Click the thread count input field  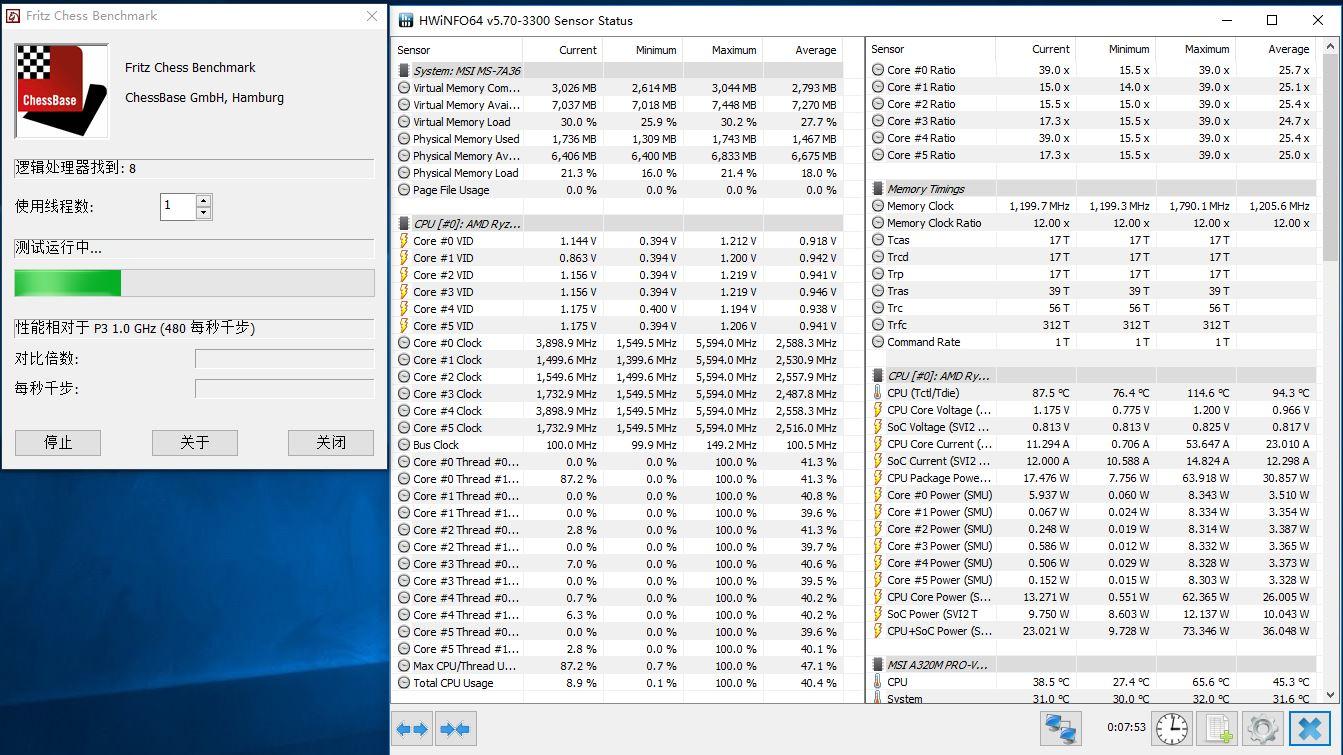coord(179,207)
